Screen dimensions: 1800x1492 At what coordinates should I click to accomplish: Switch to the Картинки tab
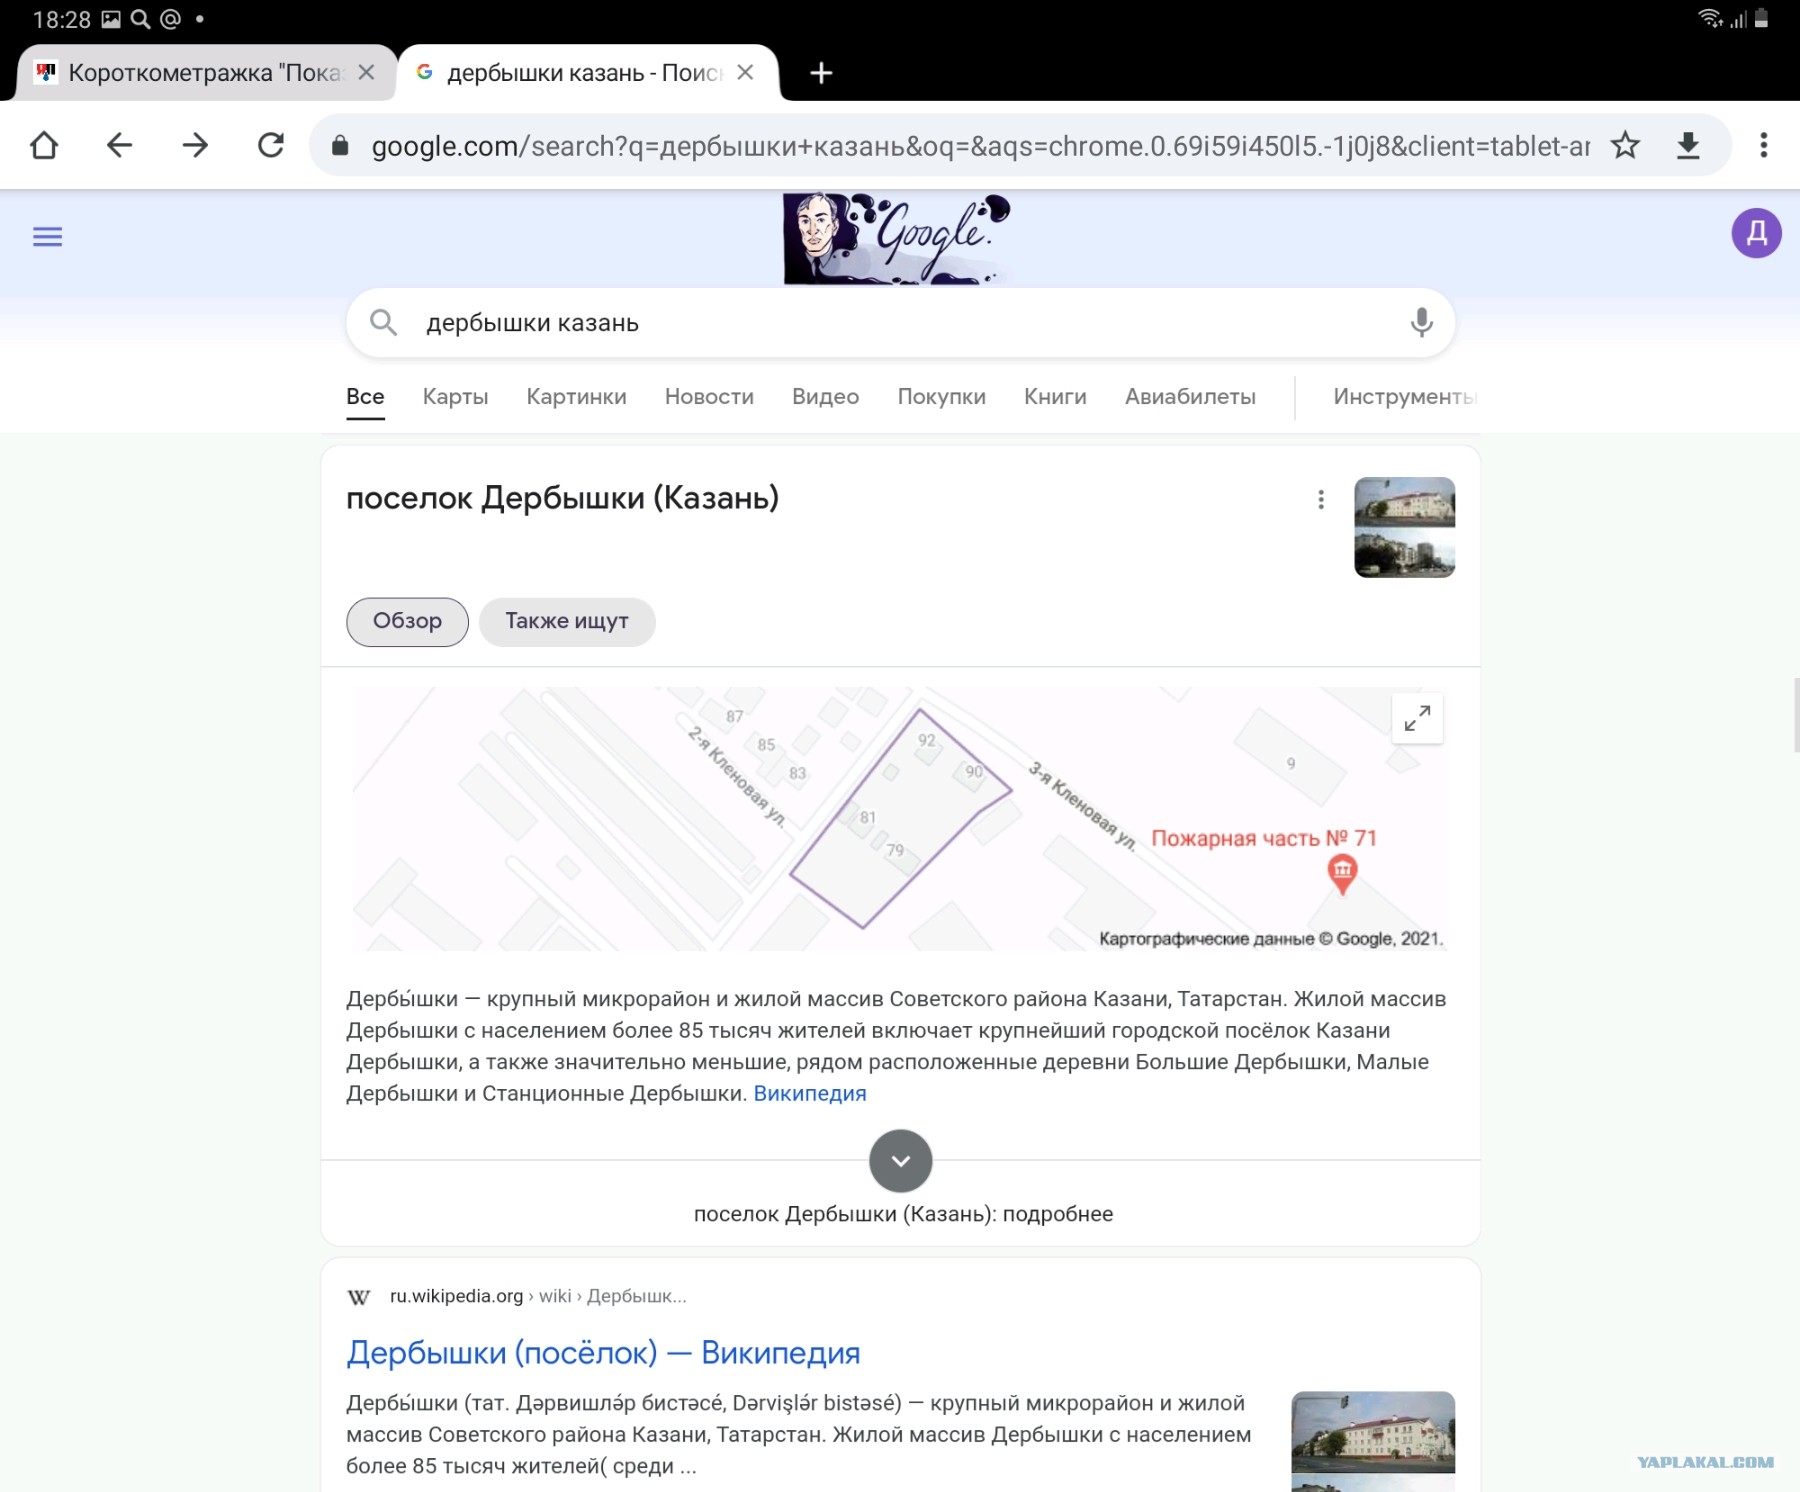(x=576, y=397)
